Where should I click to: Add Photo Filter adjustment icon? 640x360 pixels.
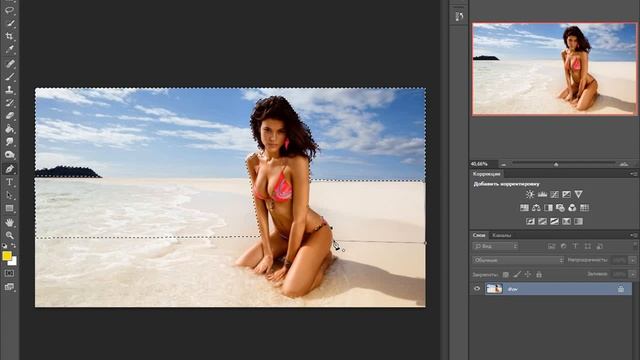click(560, 208)
